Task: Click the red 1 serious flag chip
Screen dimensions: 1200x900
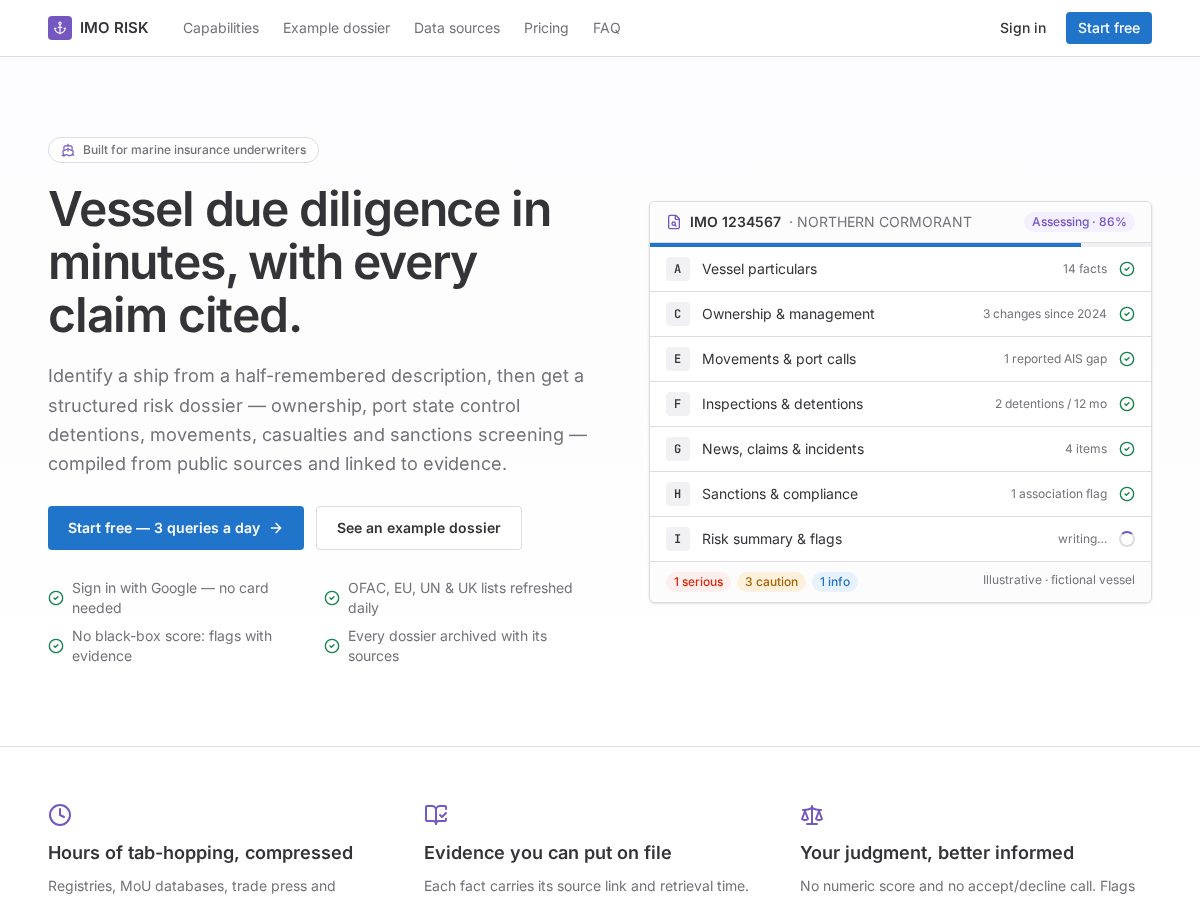Action: [x=698, y=582]
